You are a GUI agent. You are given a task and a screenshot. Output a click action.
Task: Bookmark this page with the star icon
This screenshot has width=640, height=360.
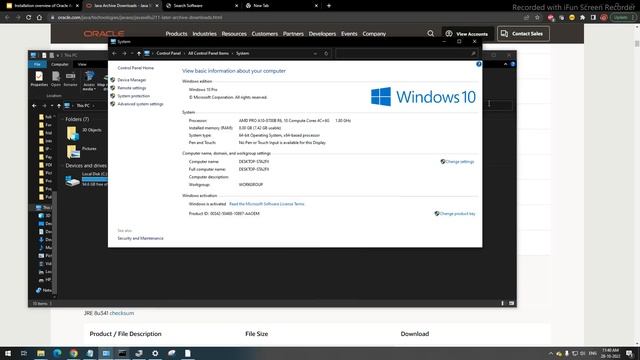(x=537, y=18)
